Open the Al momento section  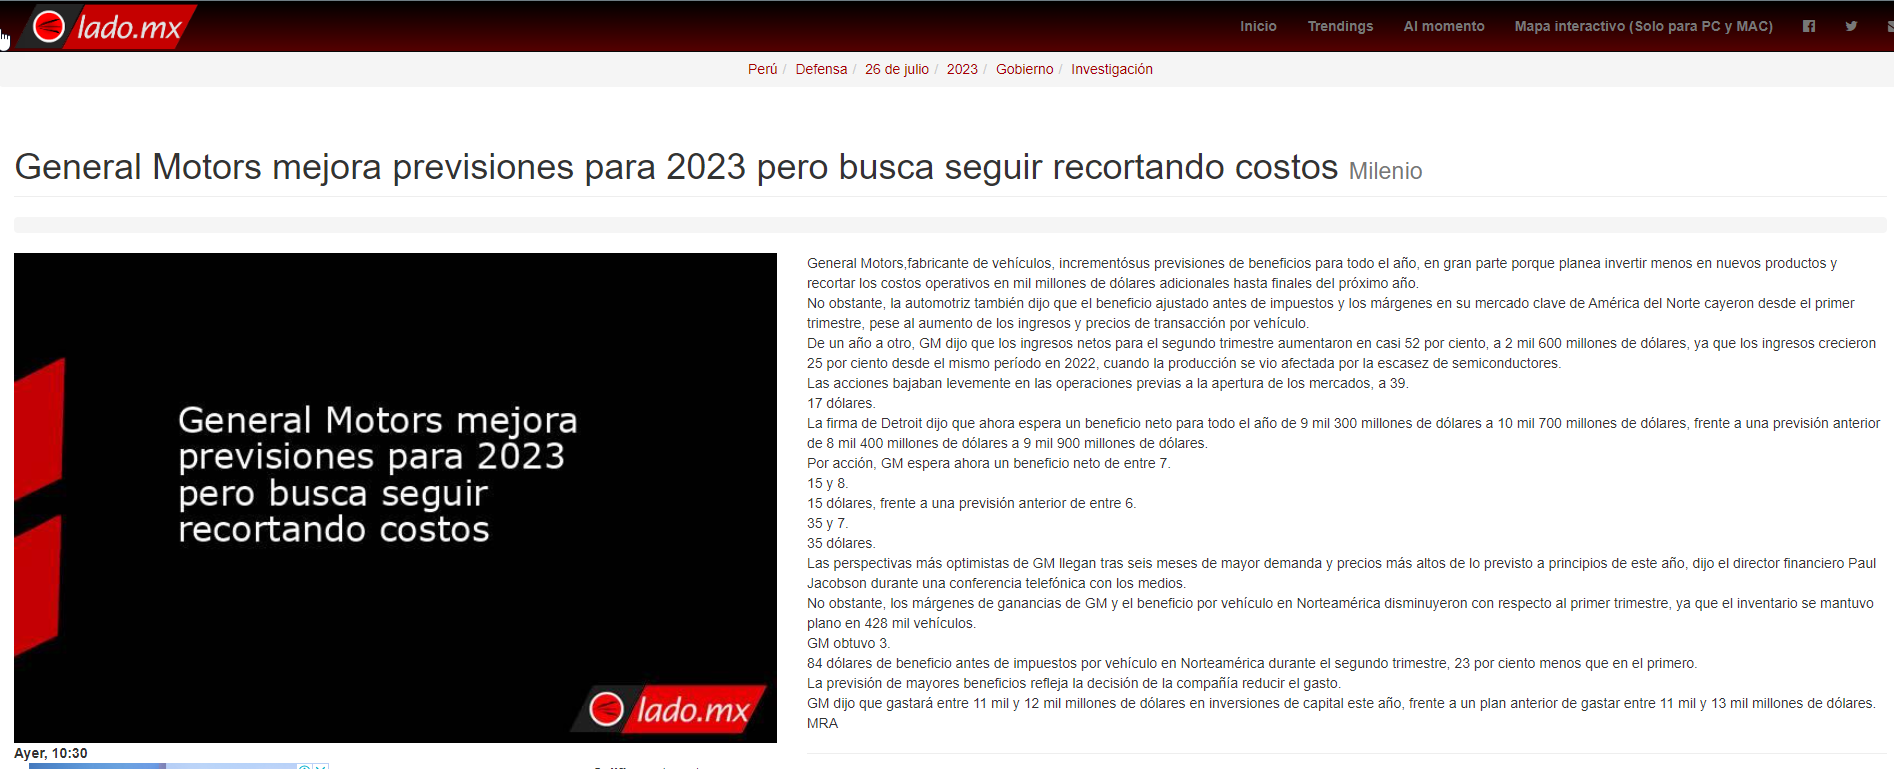tap(1444, 26)
